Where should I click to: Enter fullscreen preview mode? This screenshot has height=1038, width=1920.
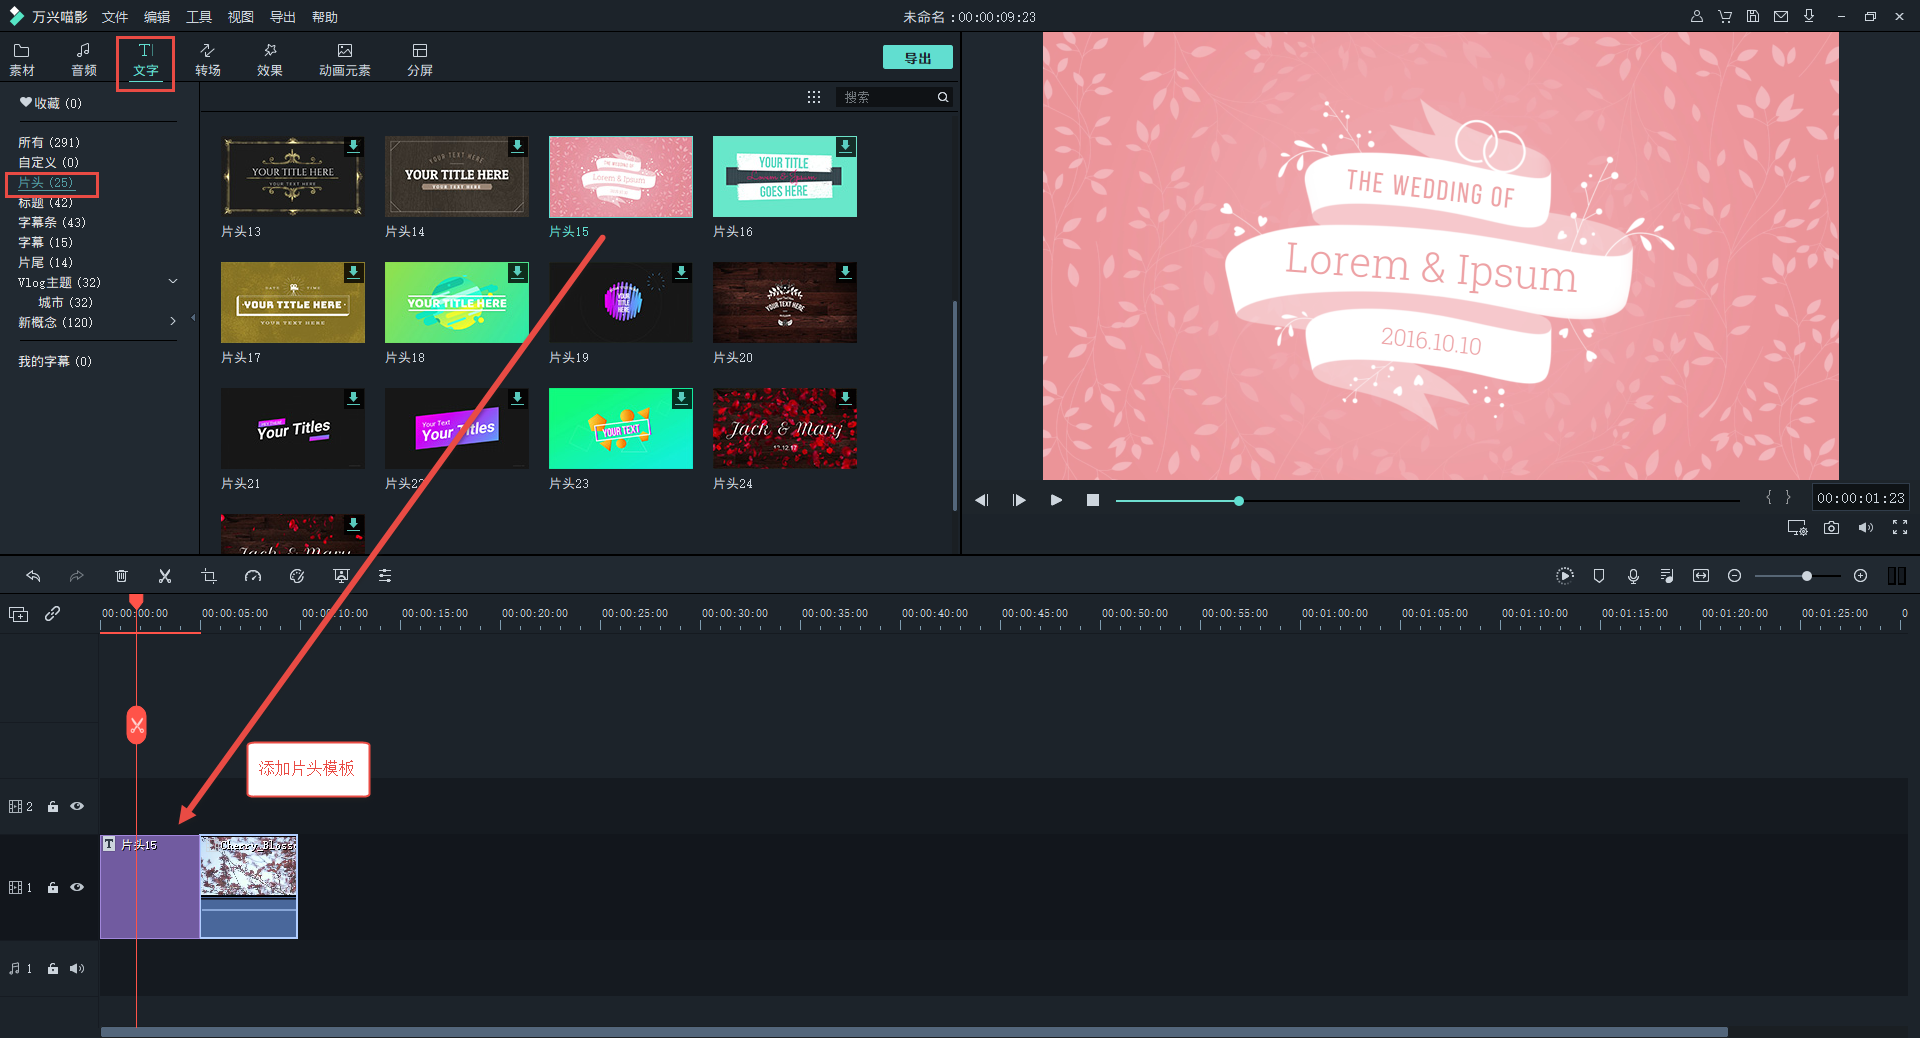pyautogui.click(x=1899, y=528)
